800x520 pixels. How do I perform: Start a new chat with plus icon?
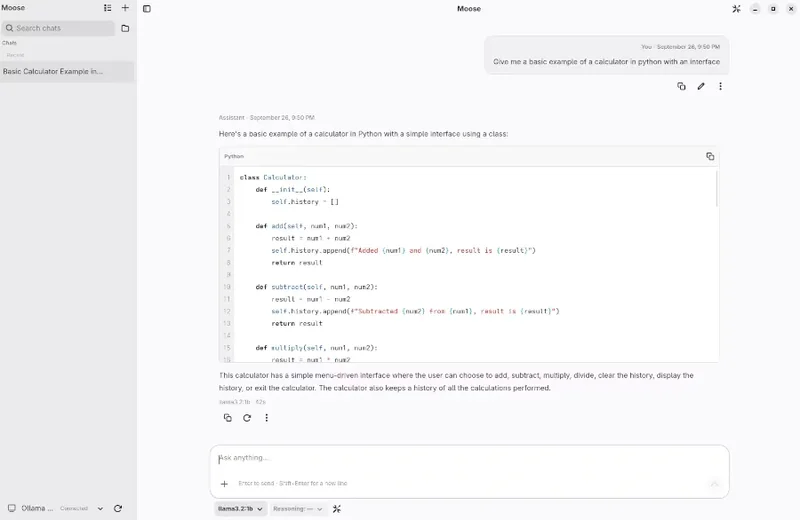(x=125, y=8)
